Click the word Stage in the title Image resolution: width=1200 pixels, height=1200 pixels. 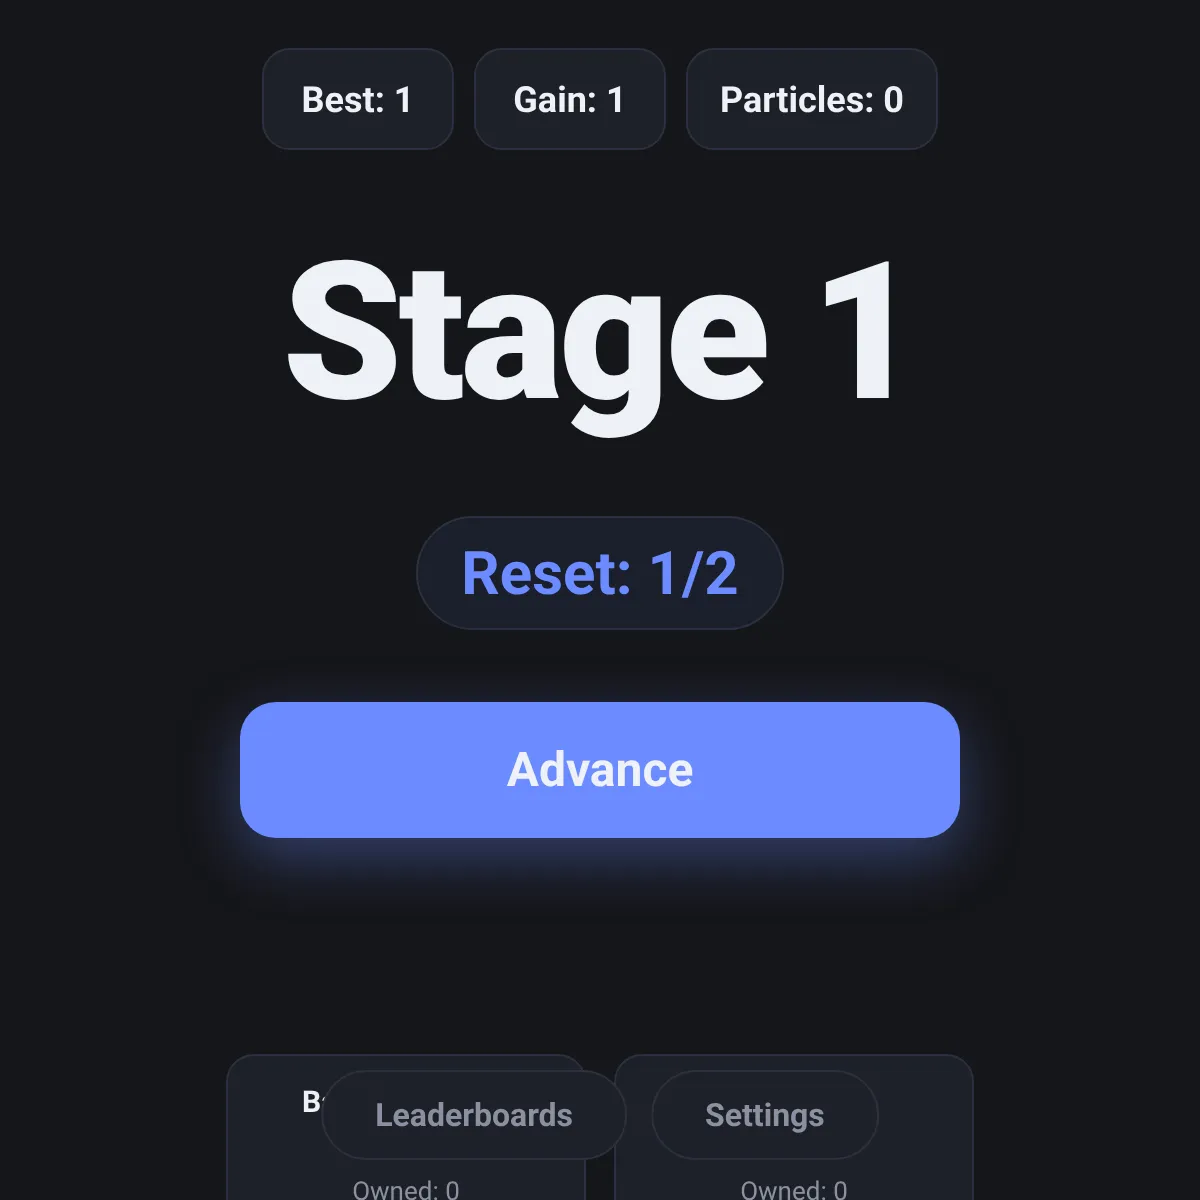pyautogui.click(x=528, y=345)
